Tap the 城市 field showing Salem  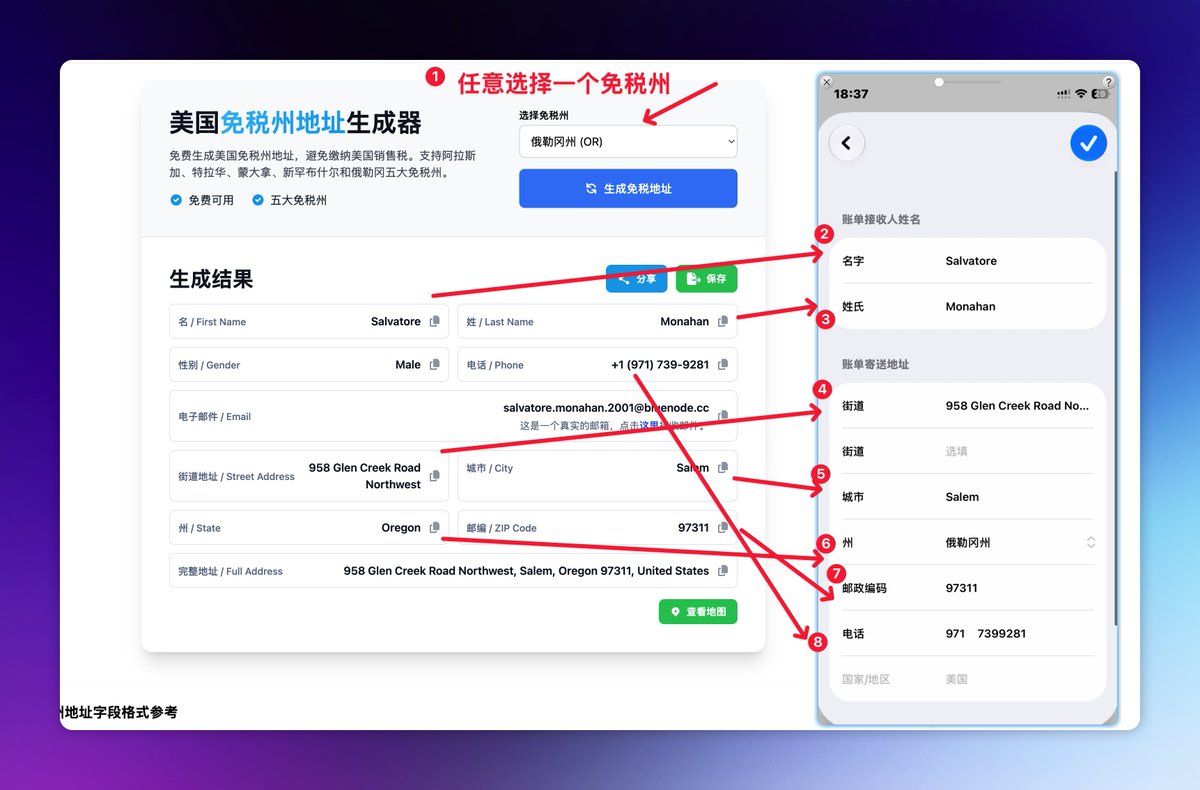pyautogui.click(x=968, y=497)
